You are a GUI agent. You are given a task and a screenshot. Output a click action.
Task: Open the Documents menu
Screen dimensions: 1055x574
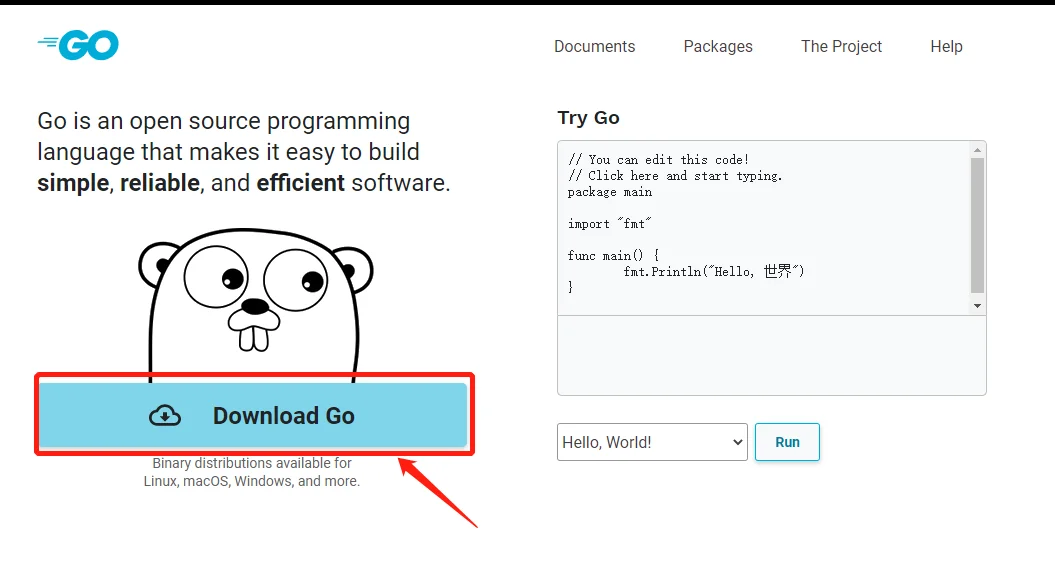coord(594,46)
